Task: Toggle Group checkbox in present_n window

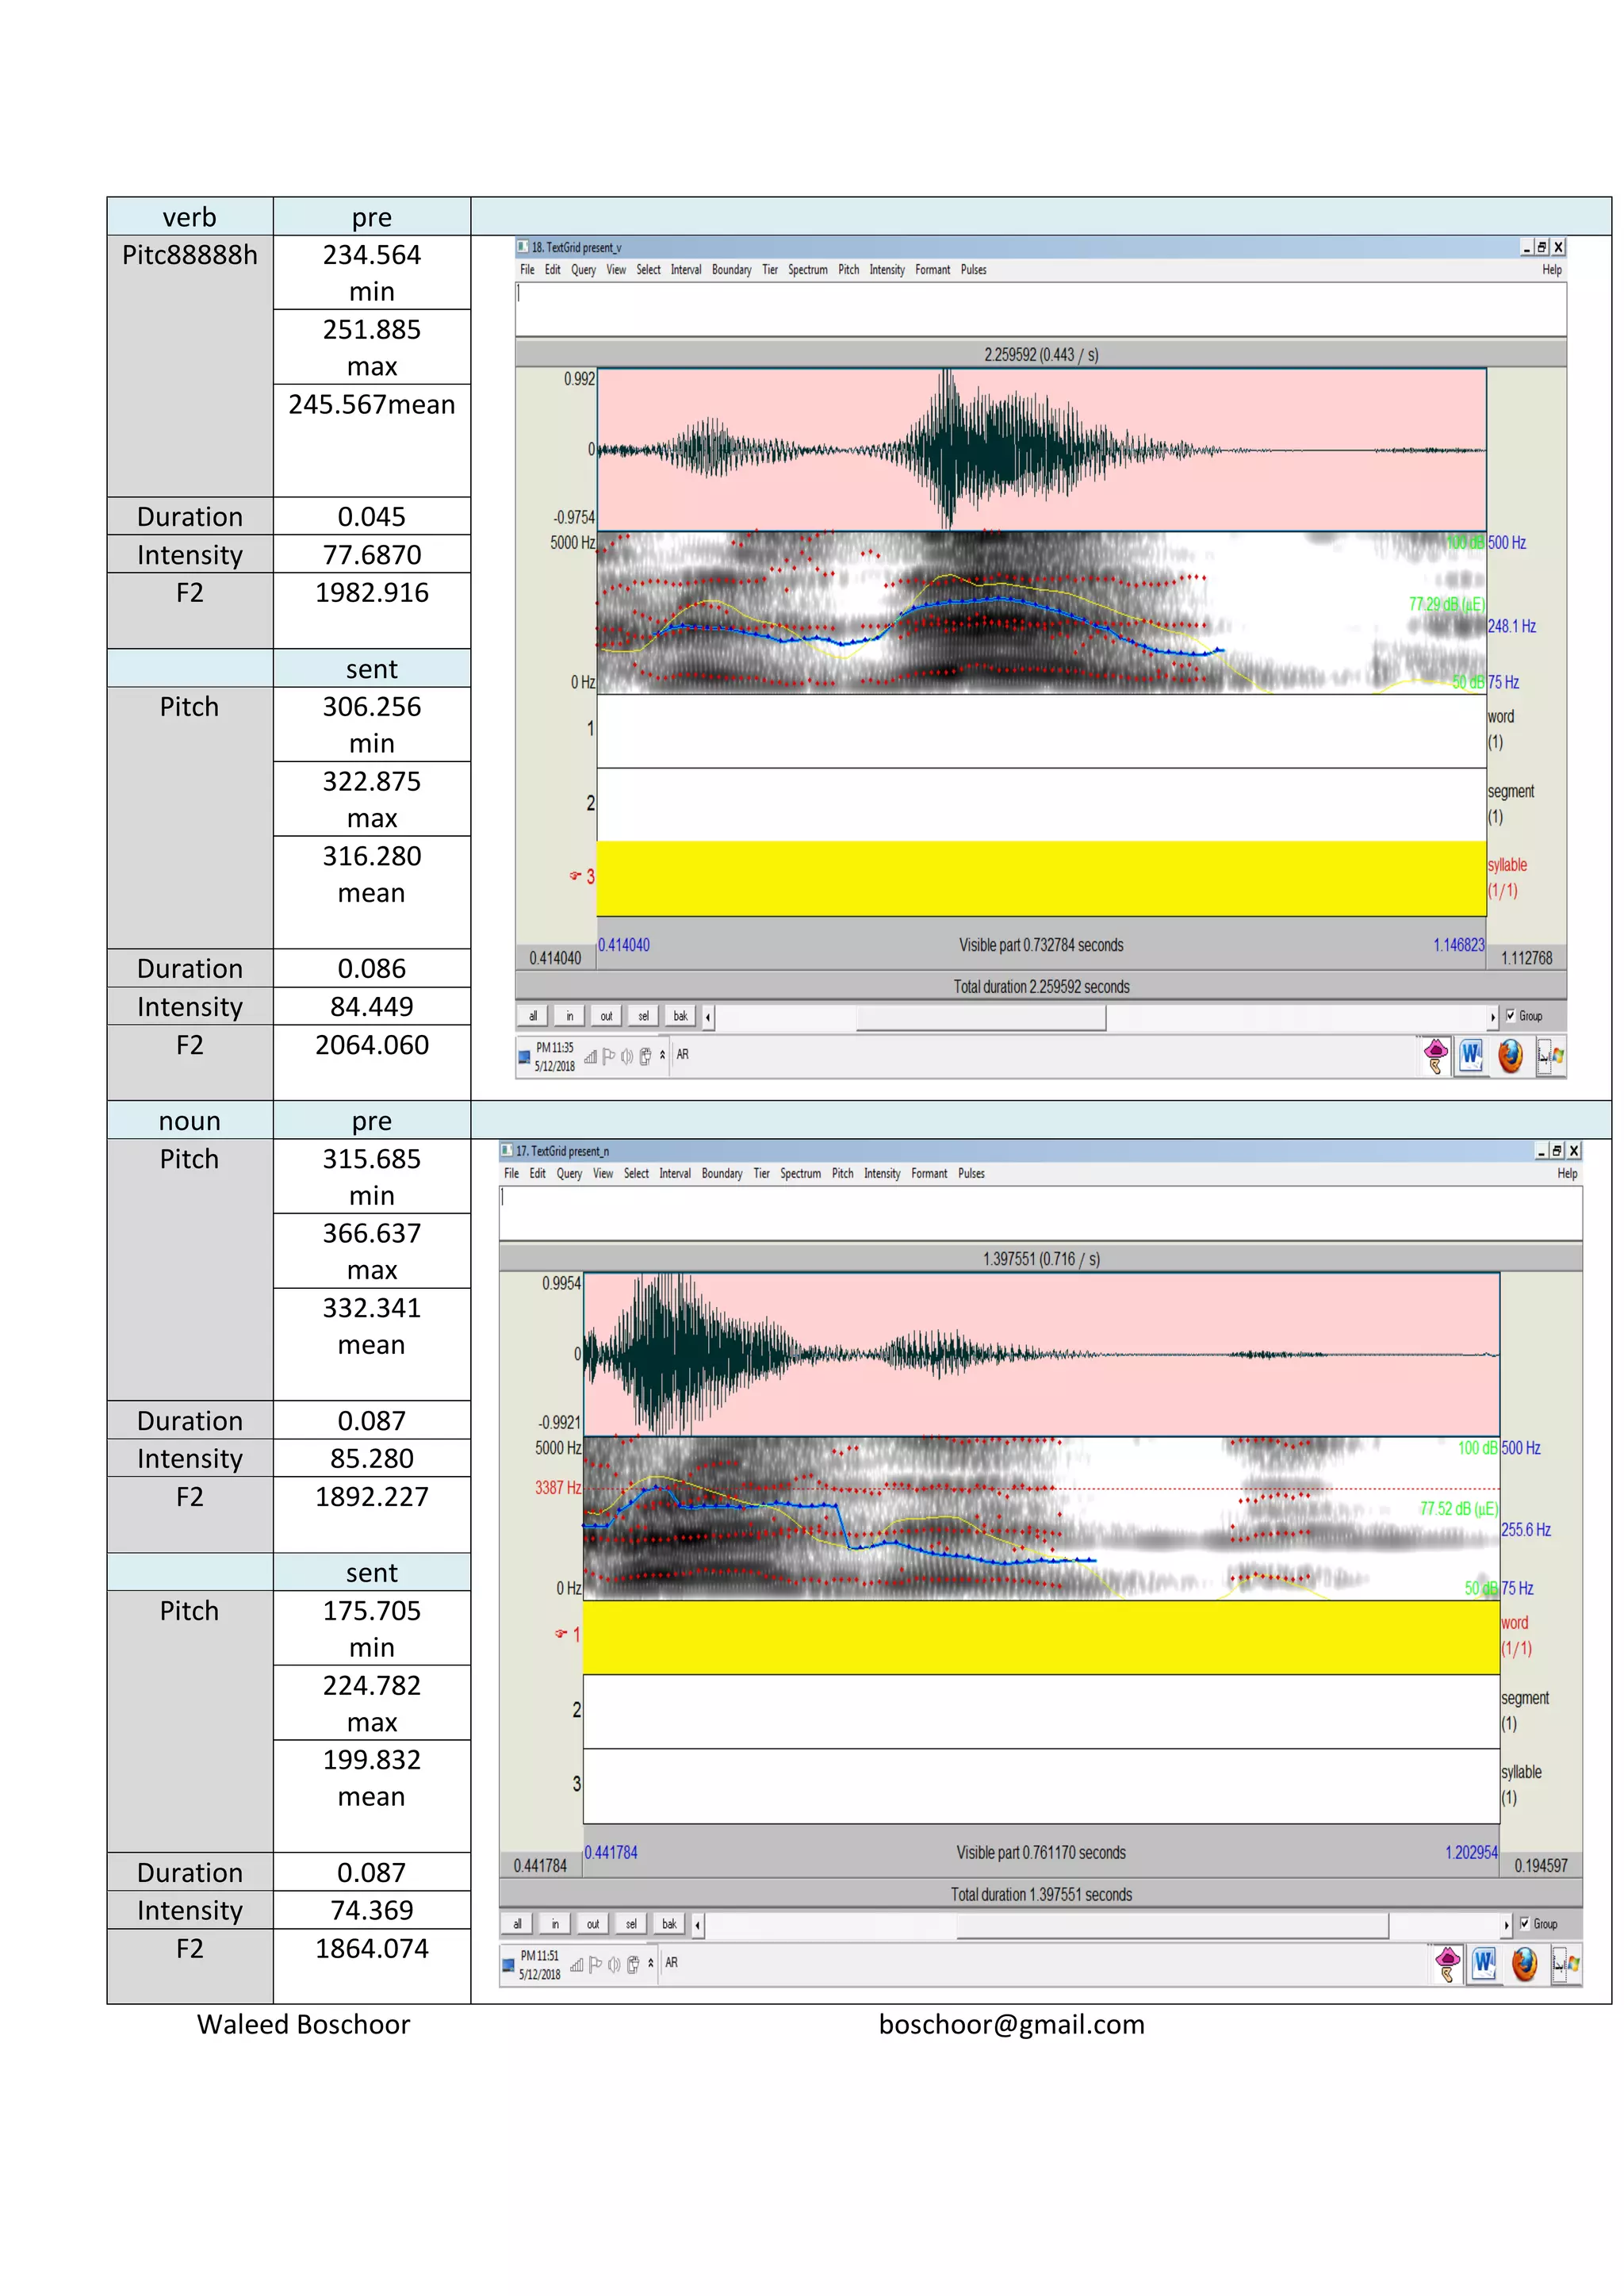Action: 1524,1923
